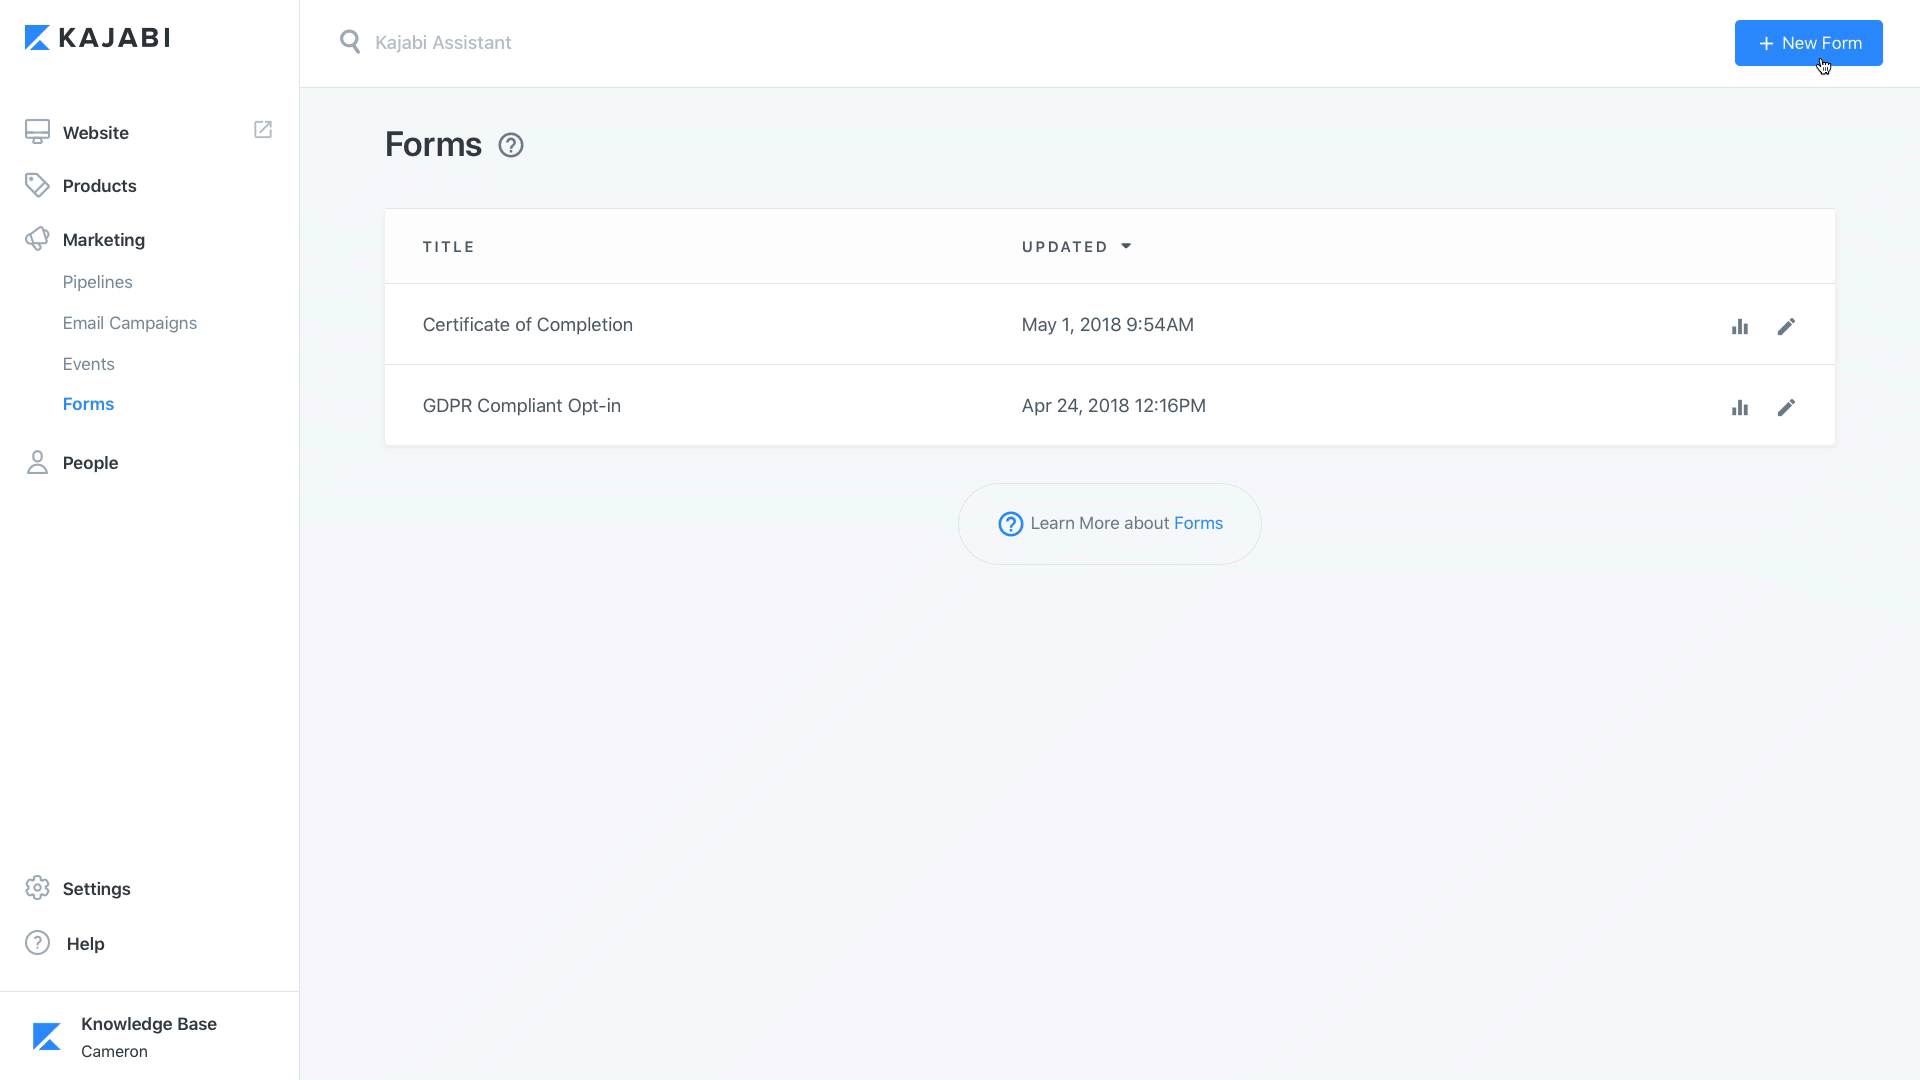This screenshot has width=1920, height=1080.
Task: Collapse the Marketing sidebar section
Action: point(103,240)
